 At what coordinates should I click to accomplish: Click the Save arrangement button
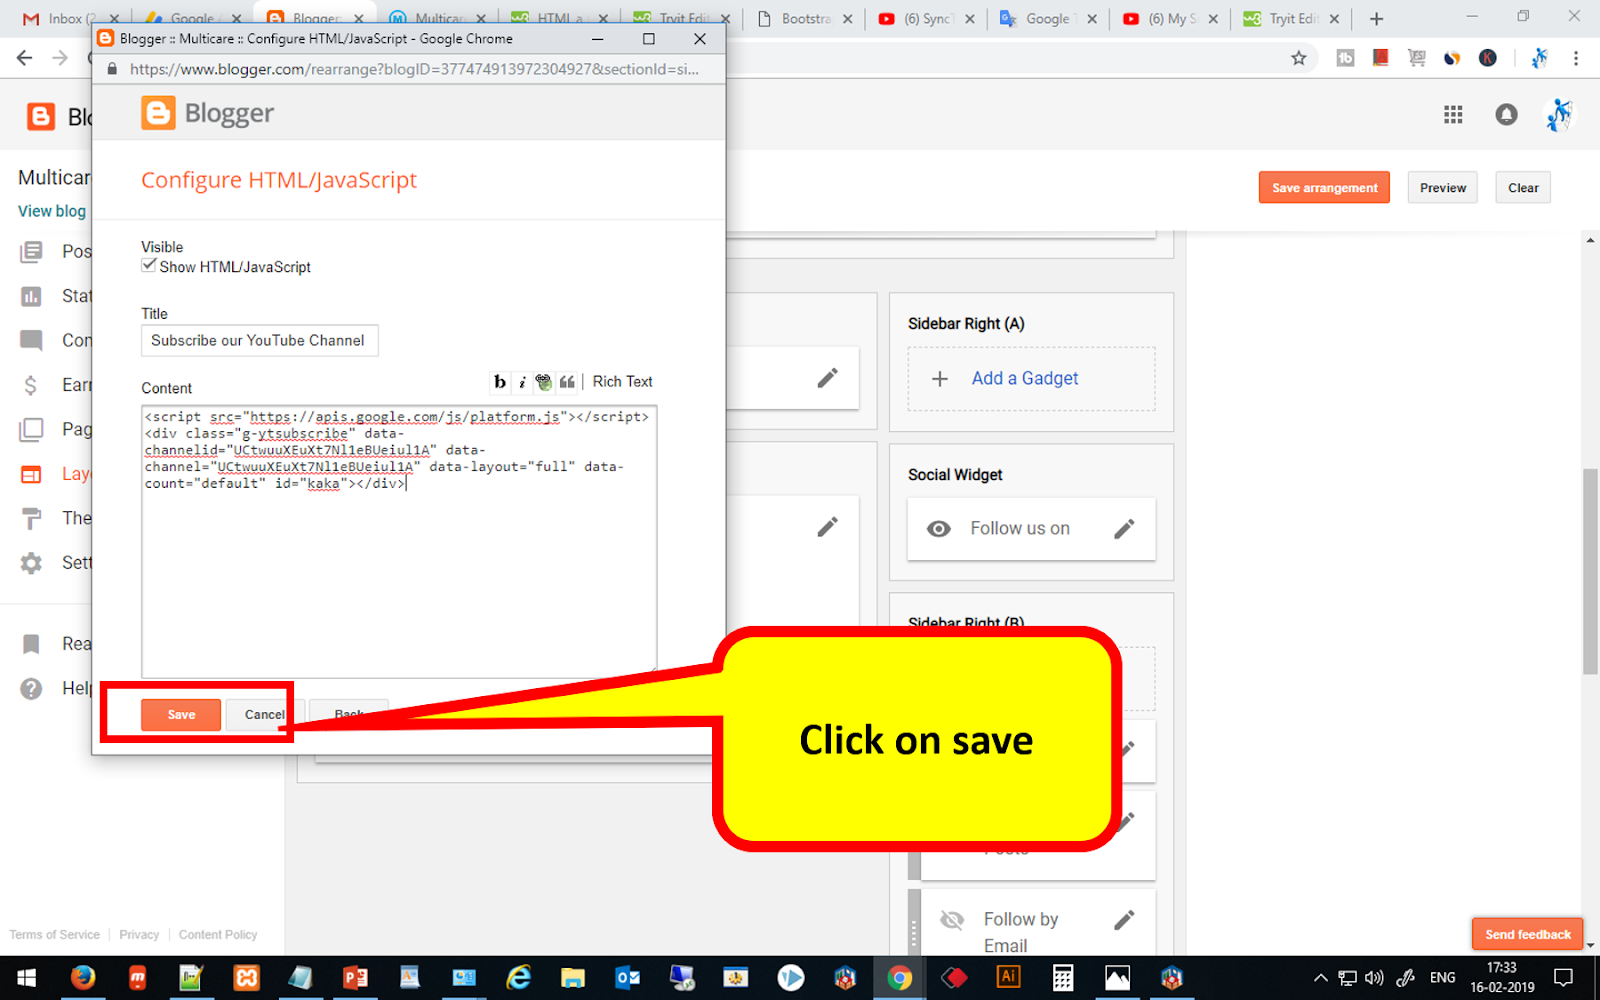pyautogui.click(x=1324, y=187)
